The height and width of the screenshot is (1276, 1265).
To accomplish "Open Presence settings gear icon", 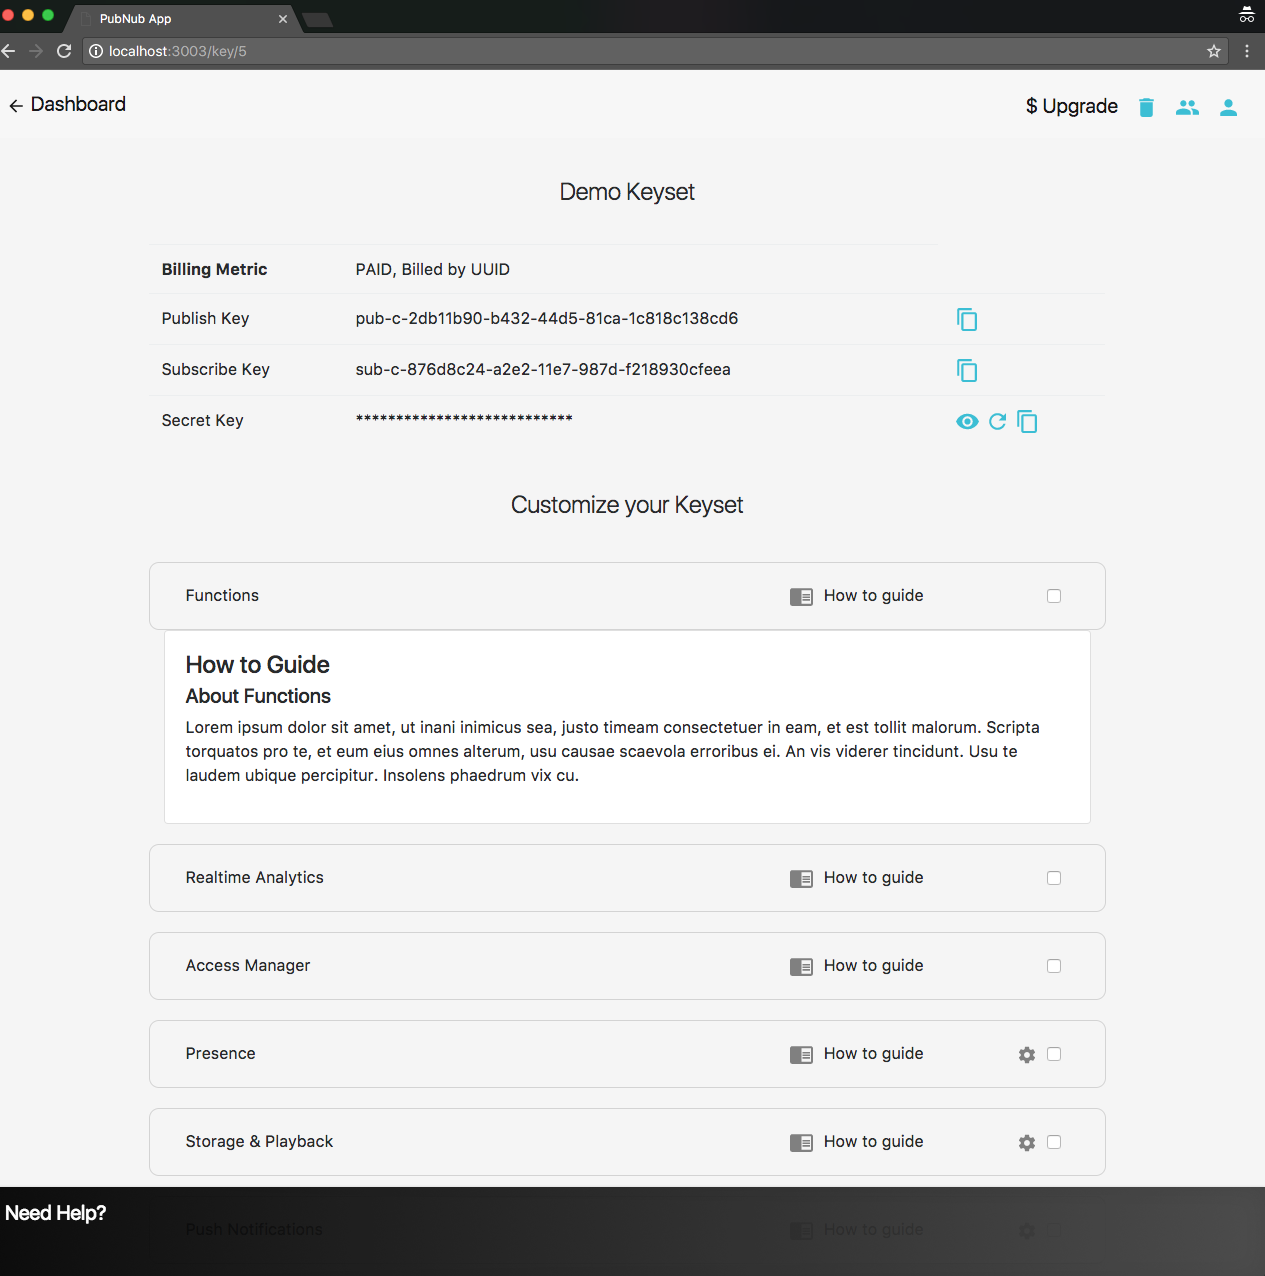I will 1027,1055.
